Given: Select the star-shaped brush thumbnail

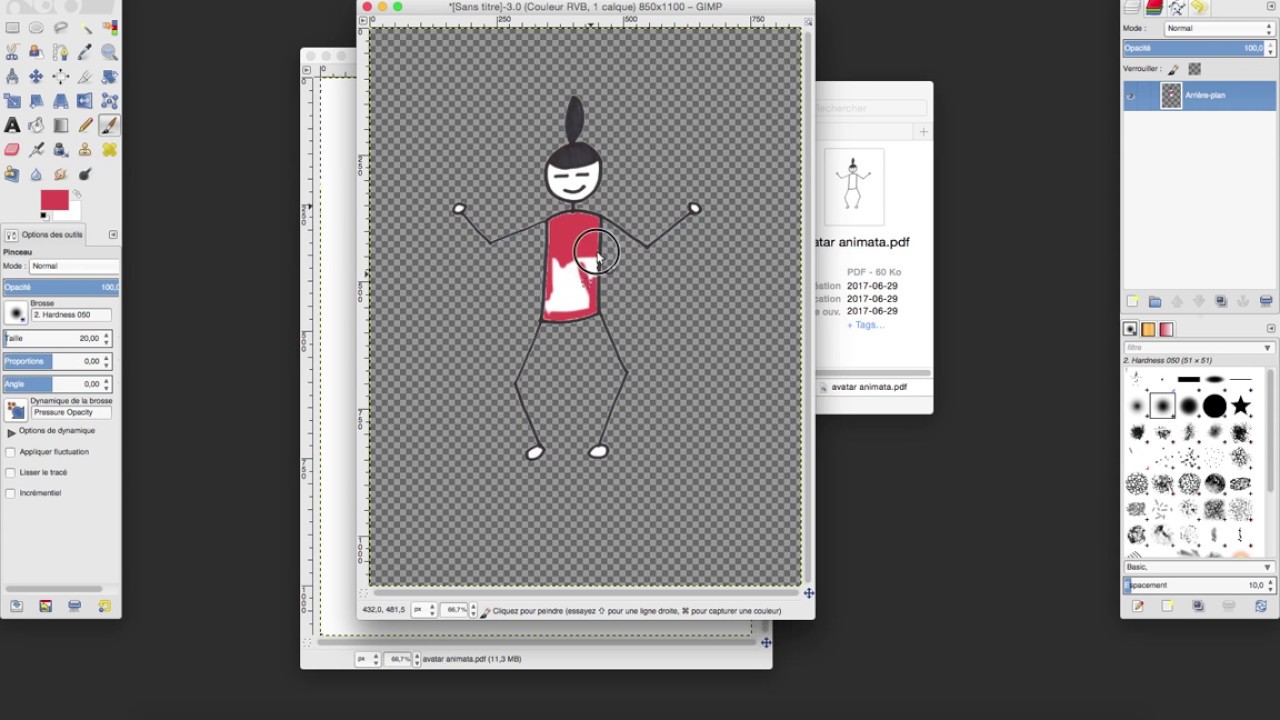Looking at the screenshot, I should coord(1241,405).
